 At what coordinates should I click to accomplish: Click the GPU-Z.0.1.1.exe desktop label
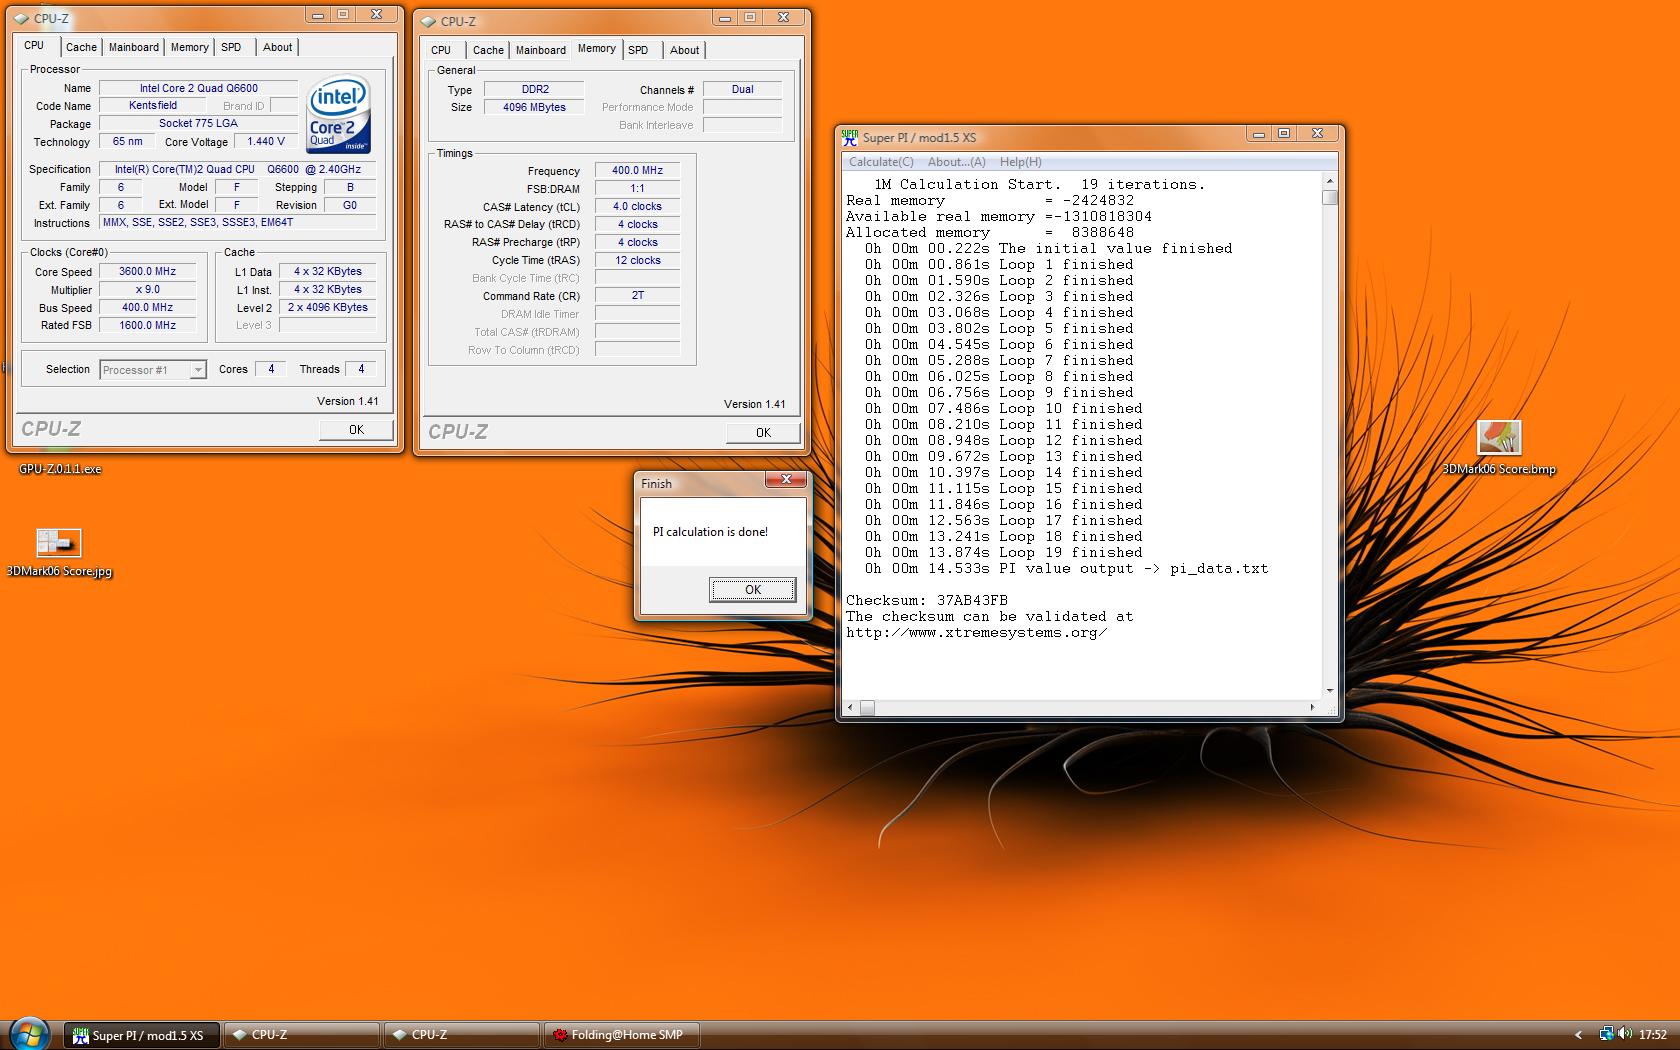(x=60, y=469)
